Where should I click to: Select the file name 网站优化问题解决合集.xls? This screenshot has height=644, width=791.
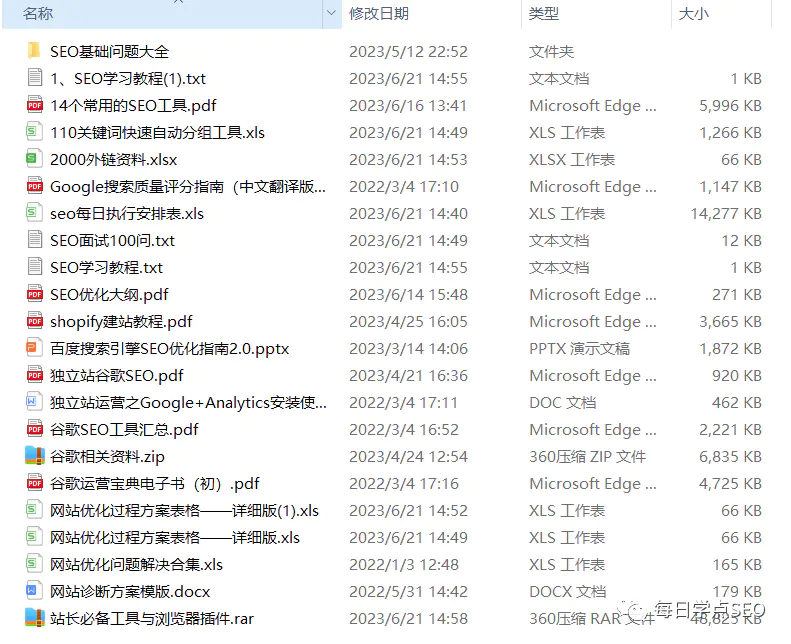136,565
